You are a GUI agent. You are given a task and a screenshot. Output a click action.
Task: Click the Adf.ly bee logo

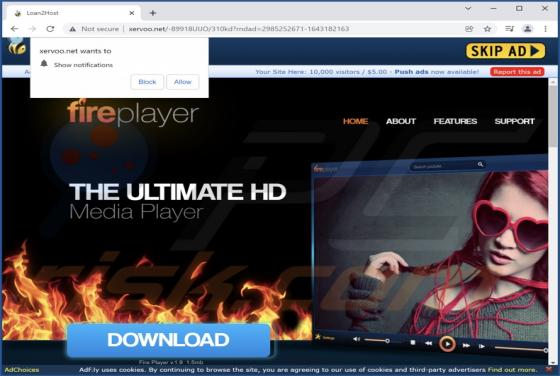(x=16, y=47)
